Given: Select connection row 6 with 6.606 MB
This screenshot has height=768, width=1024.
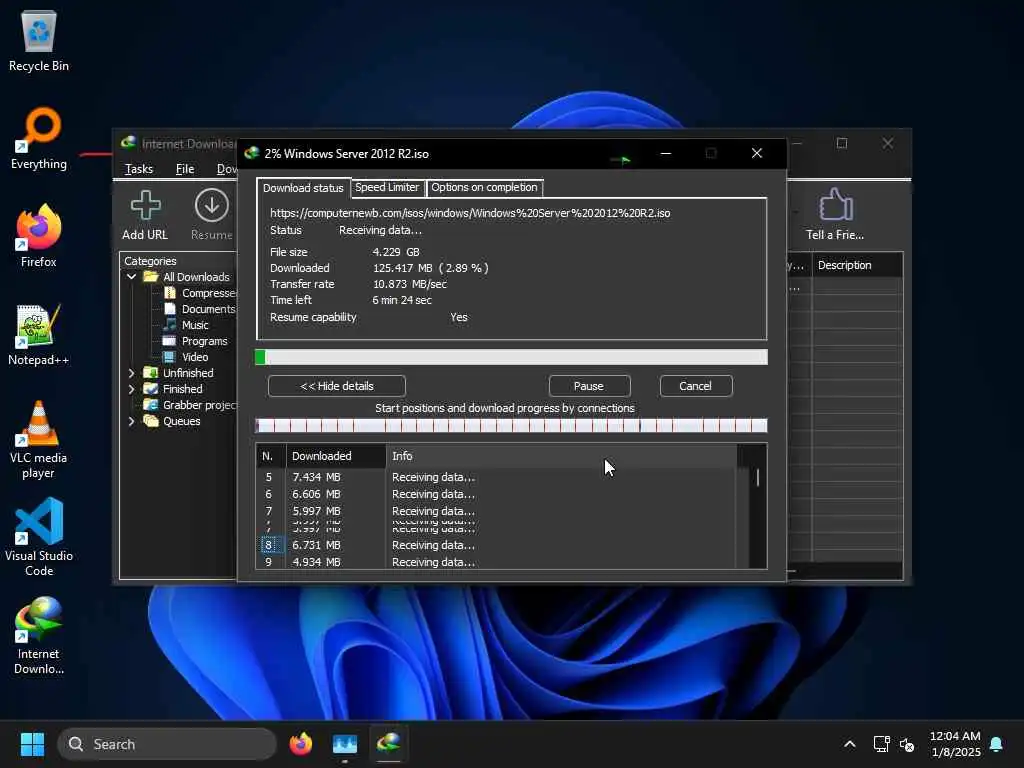Looking at the screenshot, I should click(x=496, y=494).
